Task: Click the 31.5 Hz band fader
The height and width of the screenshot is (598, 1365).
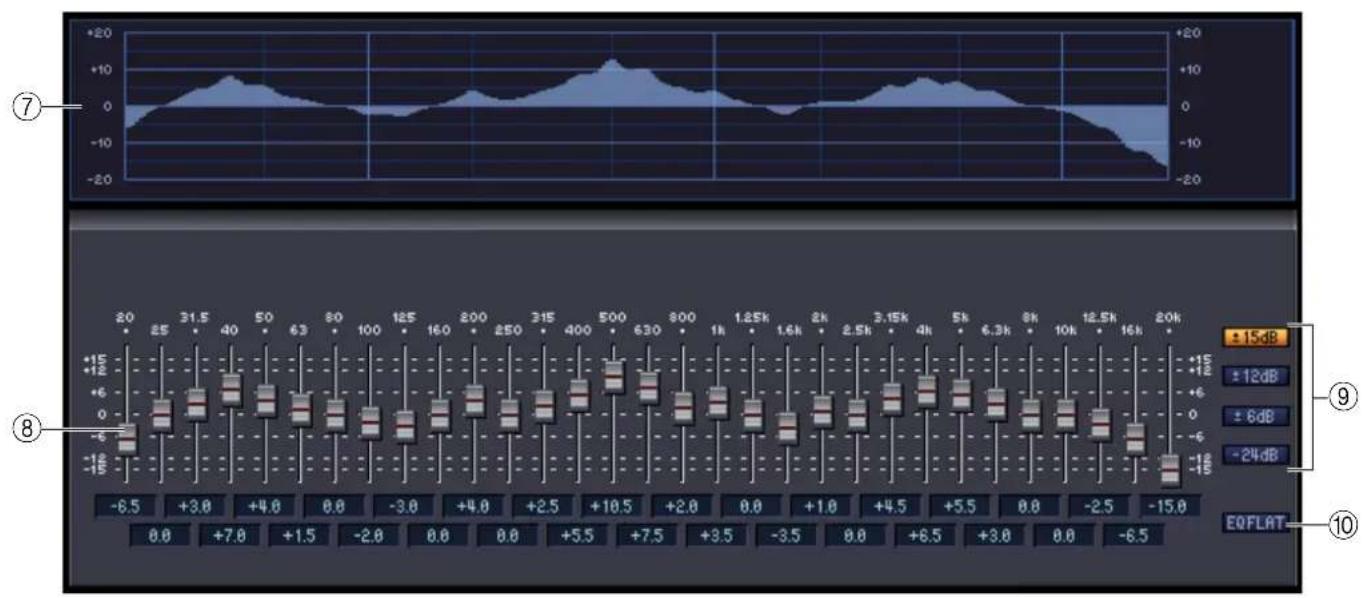Action: [x=197, y=403]
